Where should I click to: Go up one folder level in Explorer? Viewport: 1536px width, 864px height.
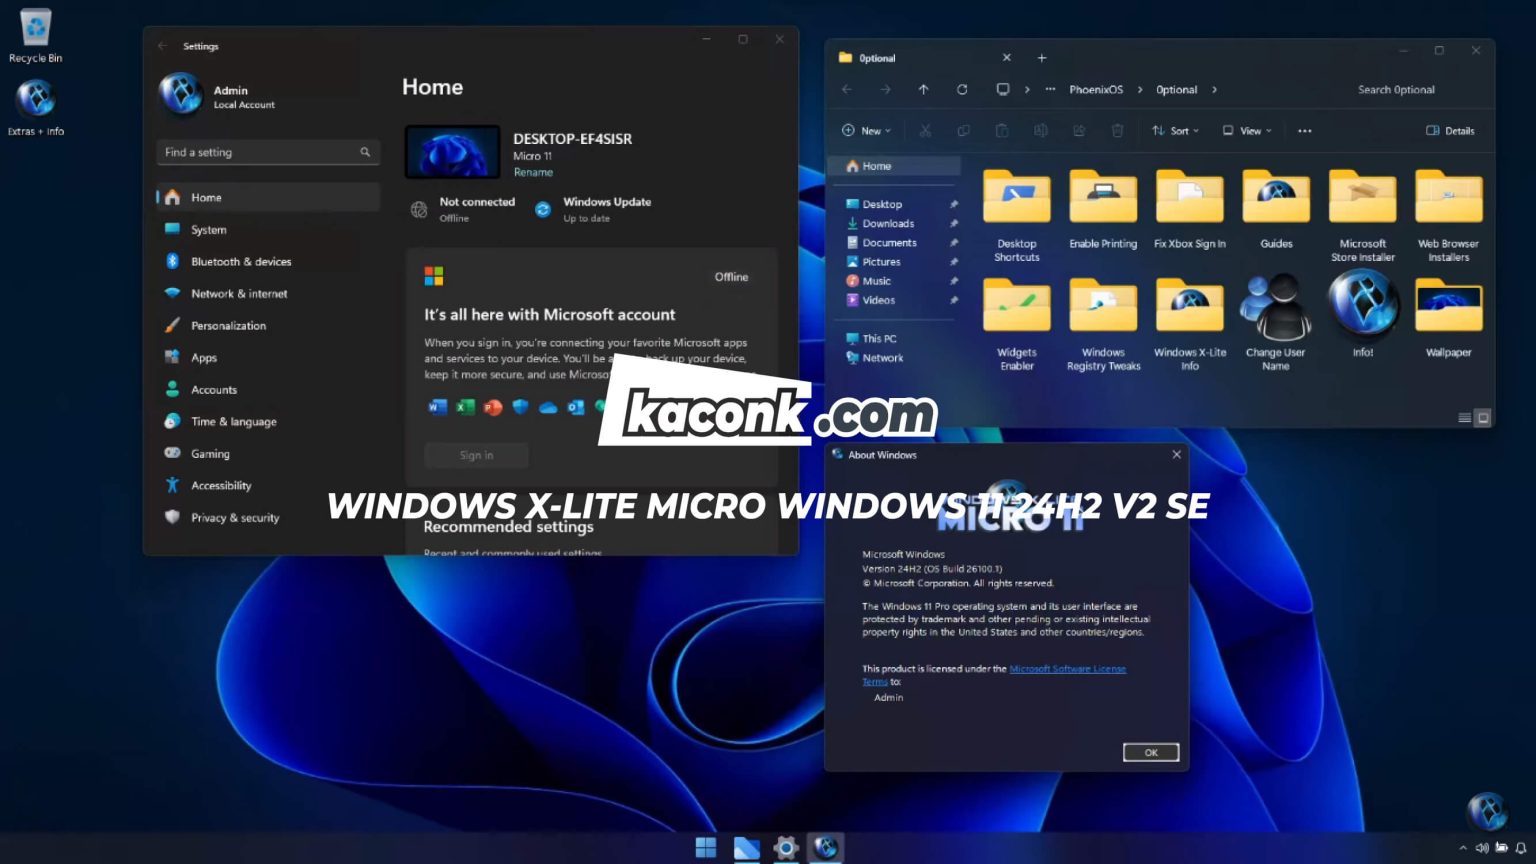pos(923,89)
